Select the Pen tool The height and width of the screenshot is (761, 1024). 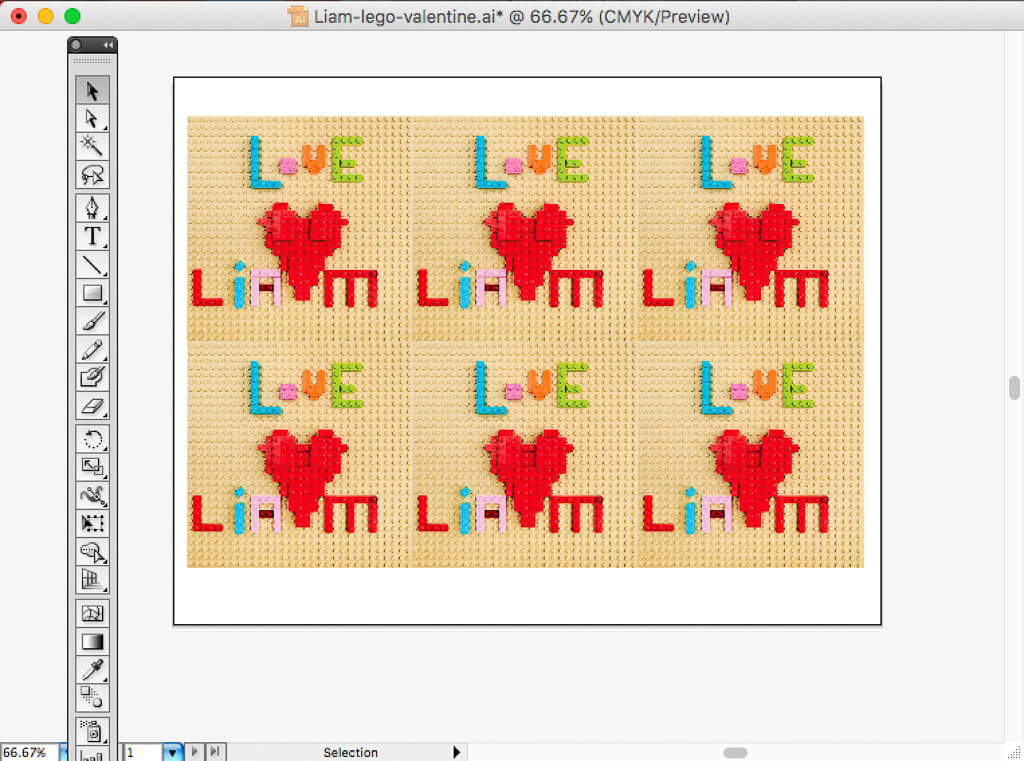coord(92,208)
